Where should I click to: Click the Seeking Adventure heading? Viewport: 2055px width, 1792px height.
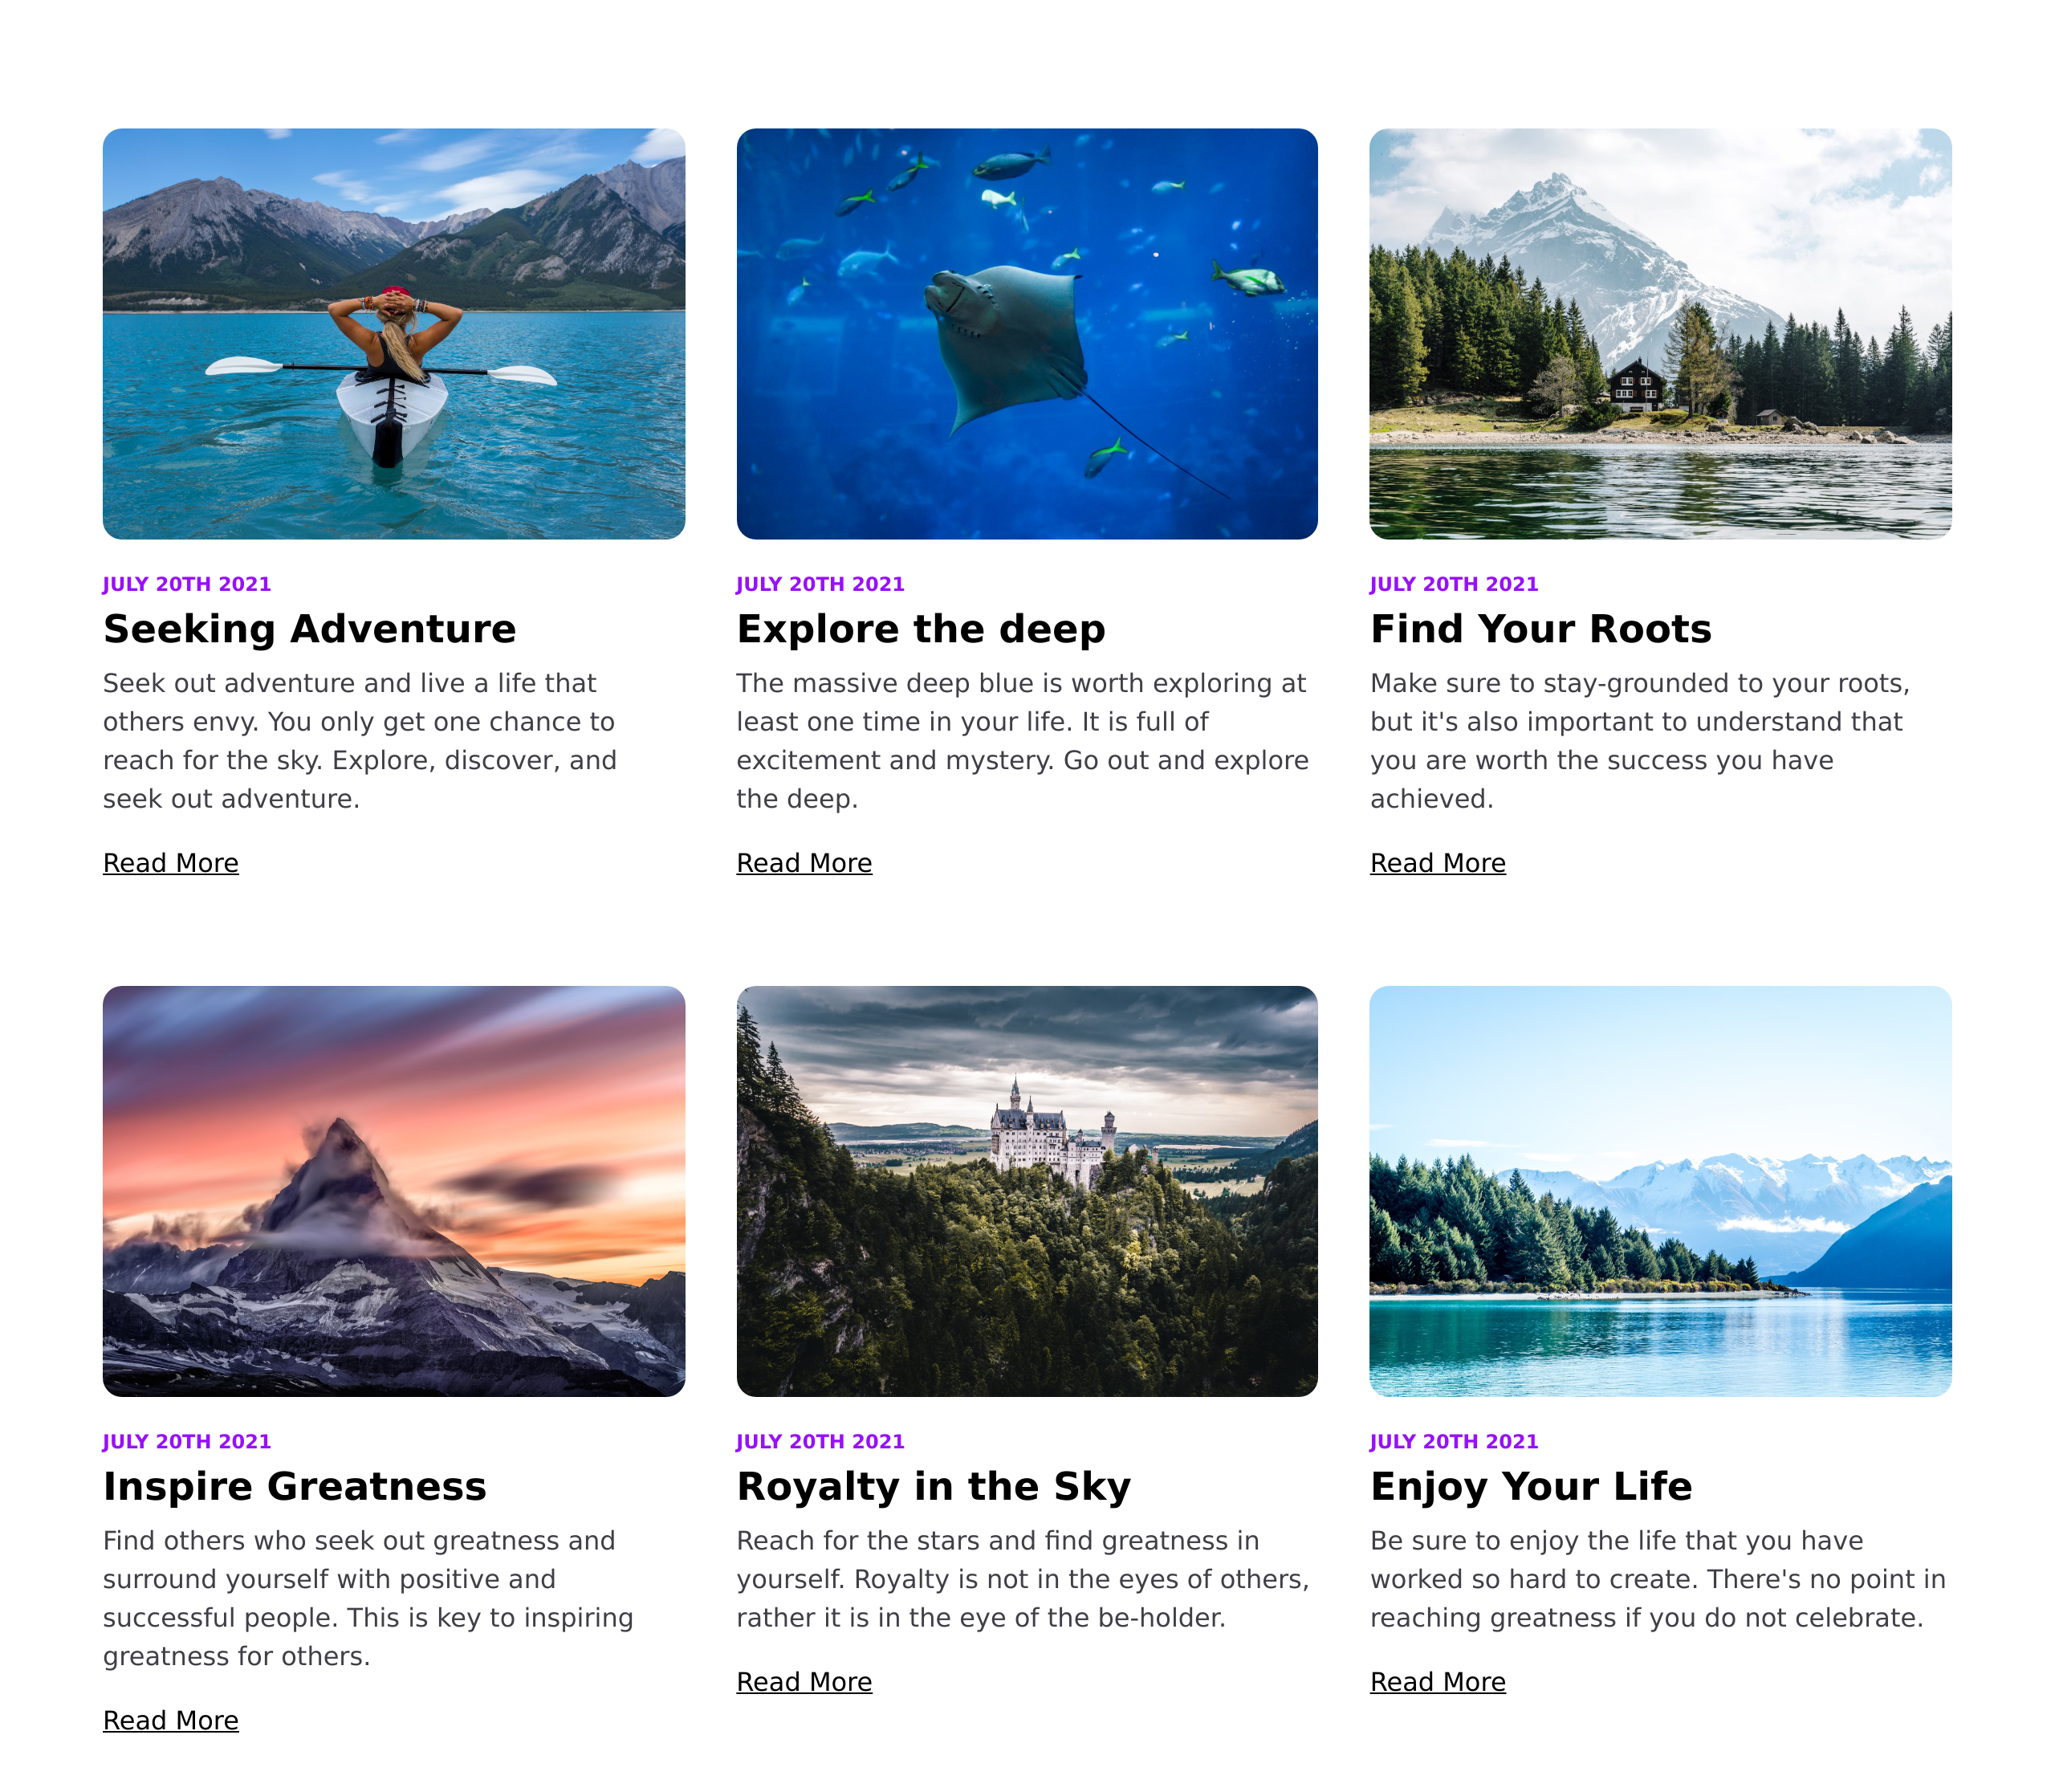click(x=310, y=629)
